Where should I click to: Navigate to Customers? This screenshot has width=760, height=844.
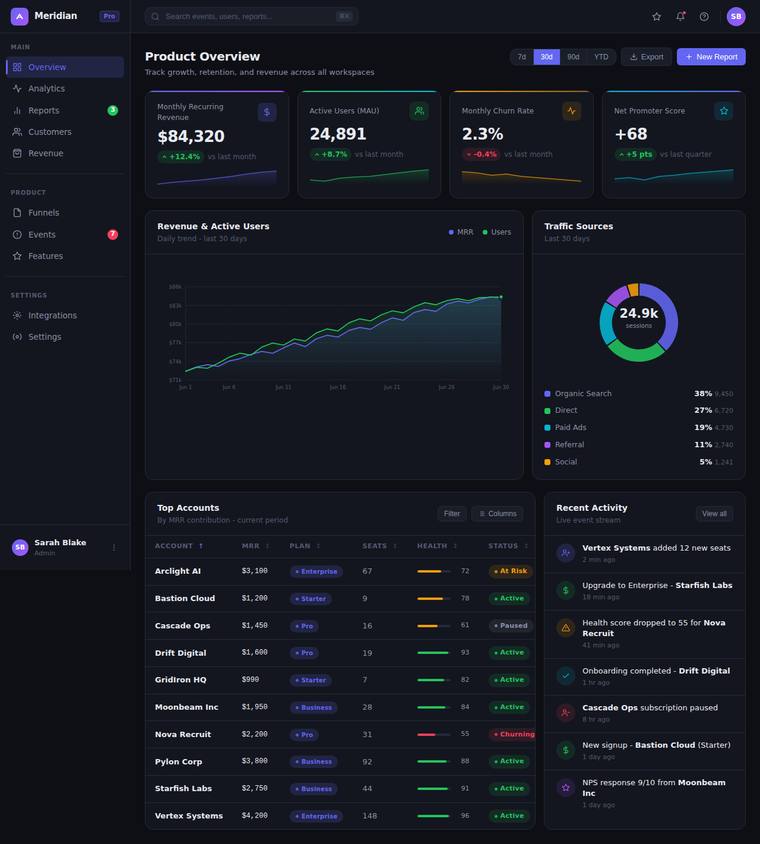[x=65, y=132]
